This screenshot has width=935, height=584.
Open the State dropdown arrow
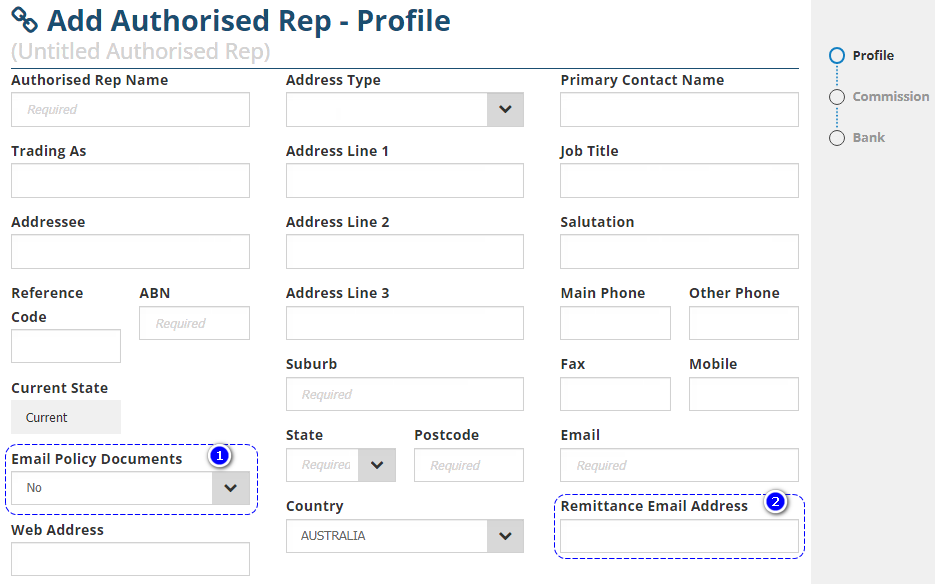[x=377, y=465]
